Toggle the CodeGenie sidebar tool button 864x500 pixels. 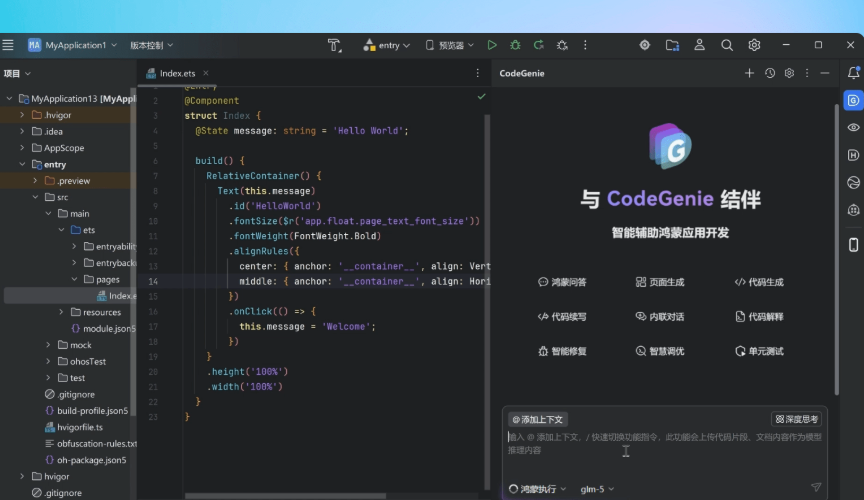[x=853, y=100]
